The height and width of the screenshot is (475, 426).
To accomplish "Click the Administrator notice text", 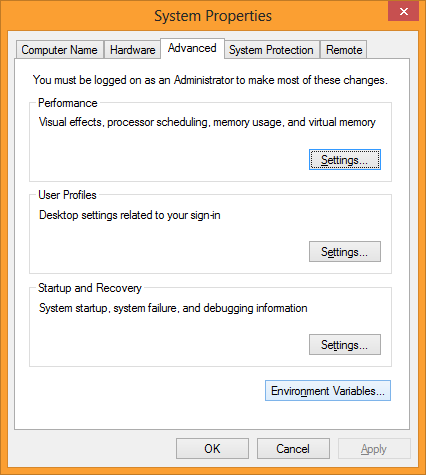I will pos(210,80).
